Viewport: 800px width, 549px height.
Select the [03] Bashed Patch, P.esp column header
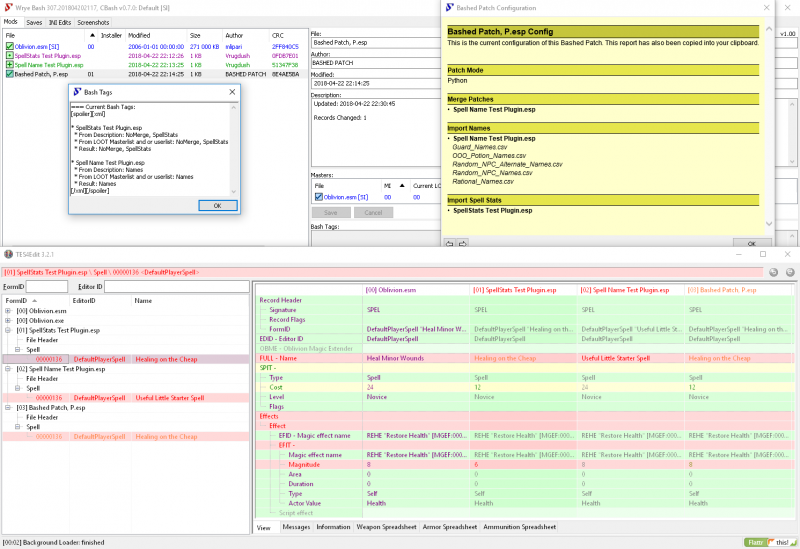pyautogui.click(x=736, y=290)
